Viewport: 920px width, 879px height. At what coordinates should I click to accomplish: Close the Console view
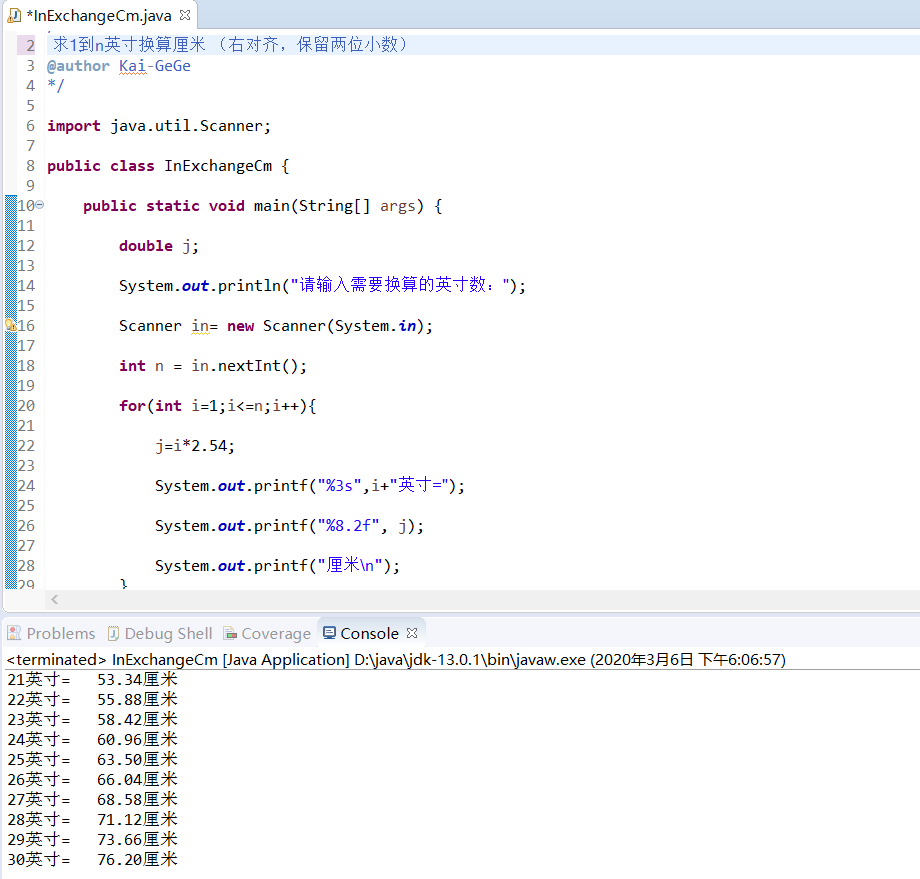411,633
